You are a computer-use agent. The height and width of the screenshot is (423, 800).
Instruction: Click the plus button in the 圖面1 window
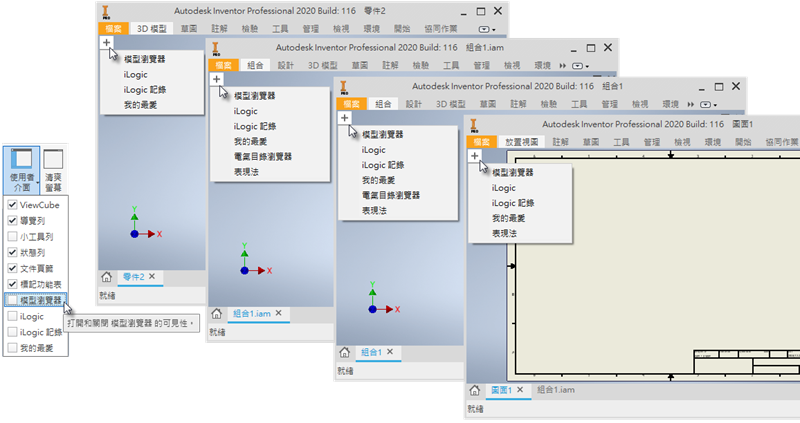pos(474,156)
